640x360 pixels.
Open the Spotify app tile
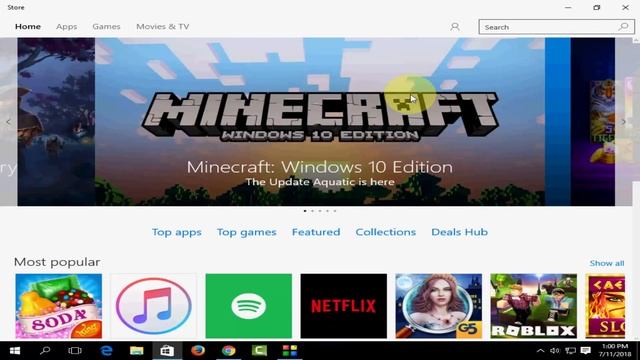click(x=249, y=306)
